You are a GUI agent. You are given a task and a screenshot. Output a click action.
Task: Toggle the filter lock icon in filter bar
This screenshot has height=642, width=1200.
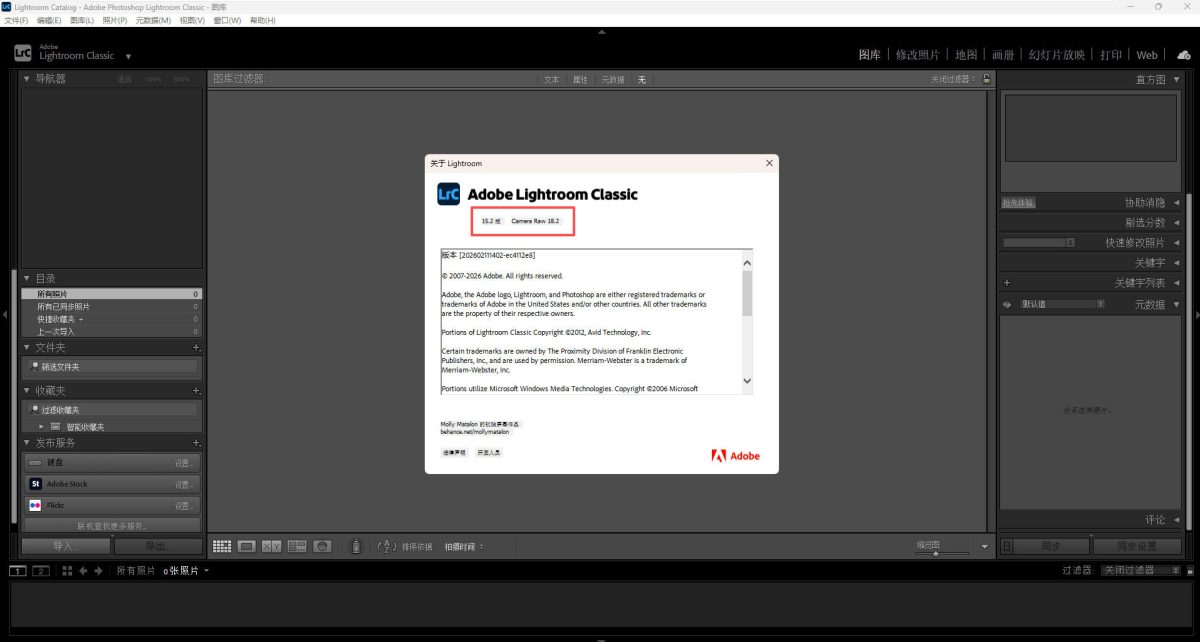click(x=986, y=79)
